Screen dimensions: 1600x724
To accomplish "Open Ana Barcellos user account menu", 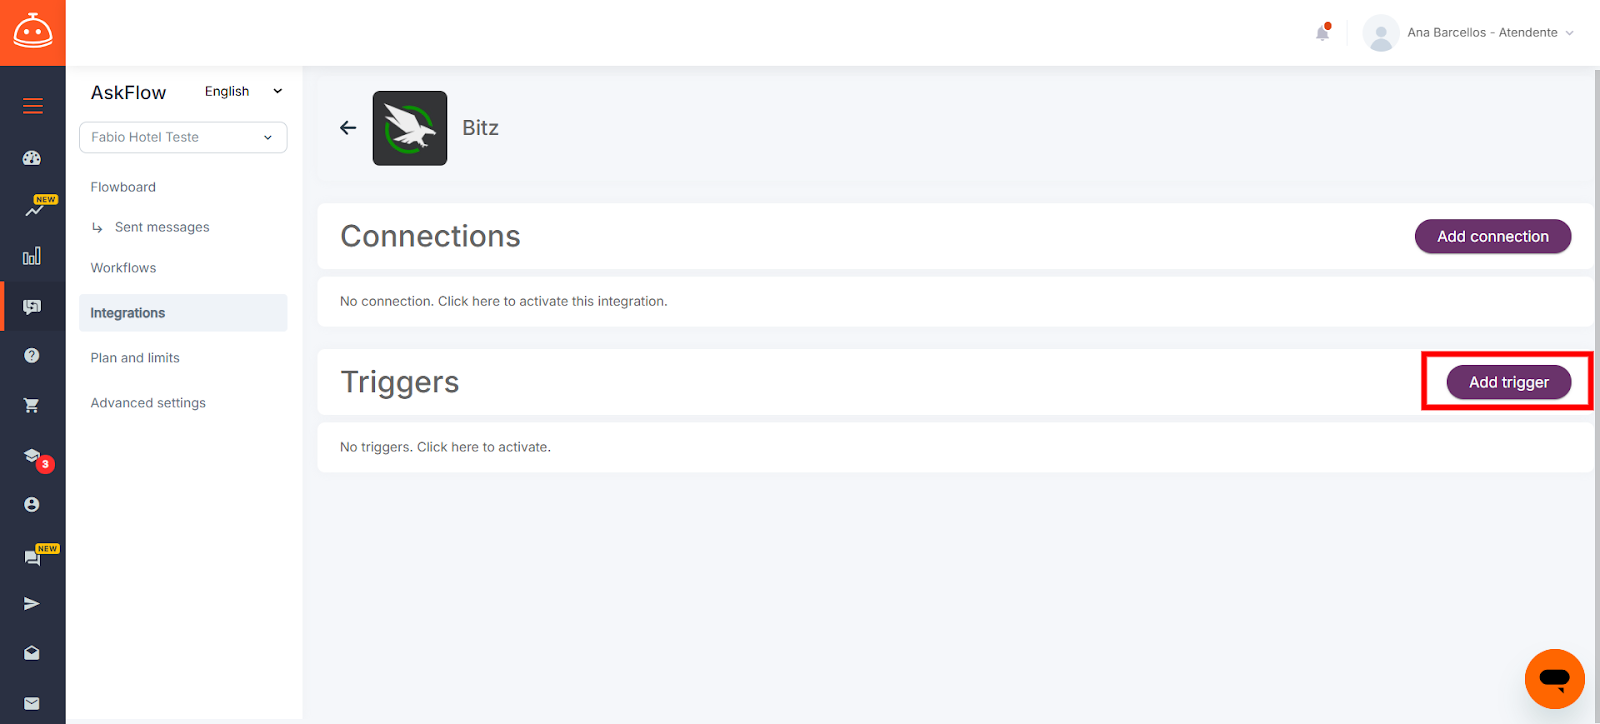I will click(1469, 33).
